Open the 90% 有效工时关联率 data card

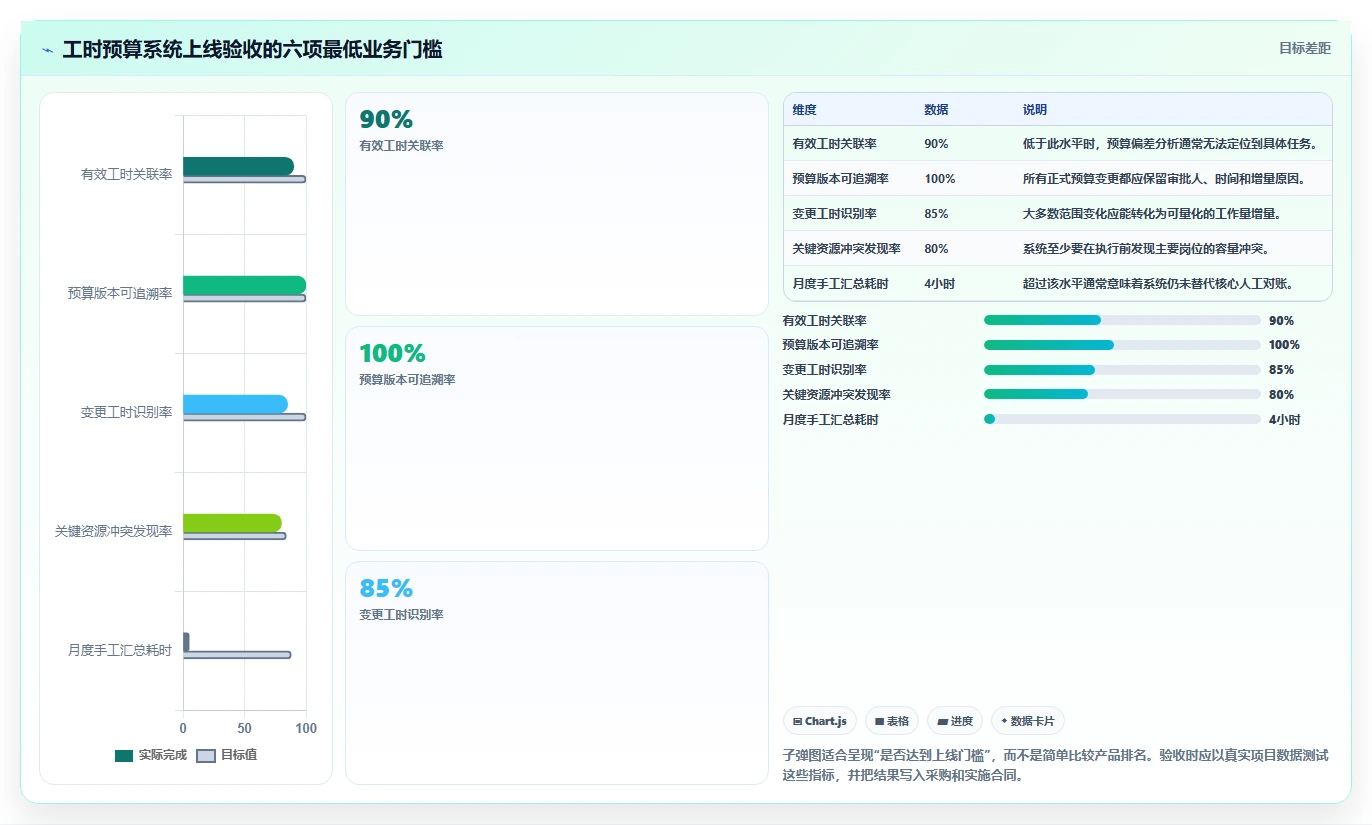click(x=557, y=204)
